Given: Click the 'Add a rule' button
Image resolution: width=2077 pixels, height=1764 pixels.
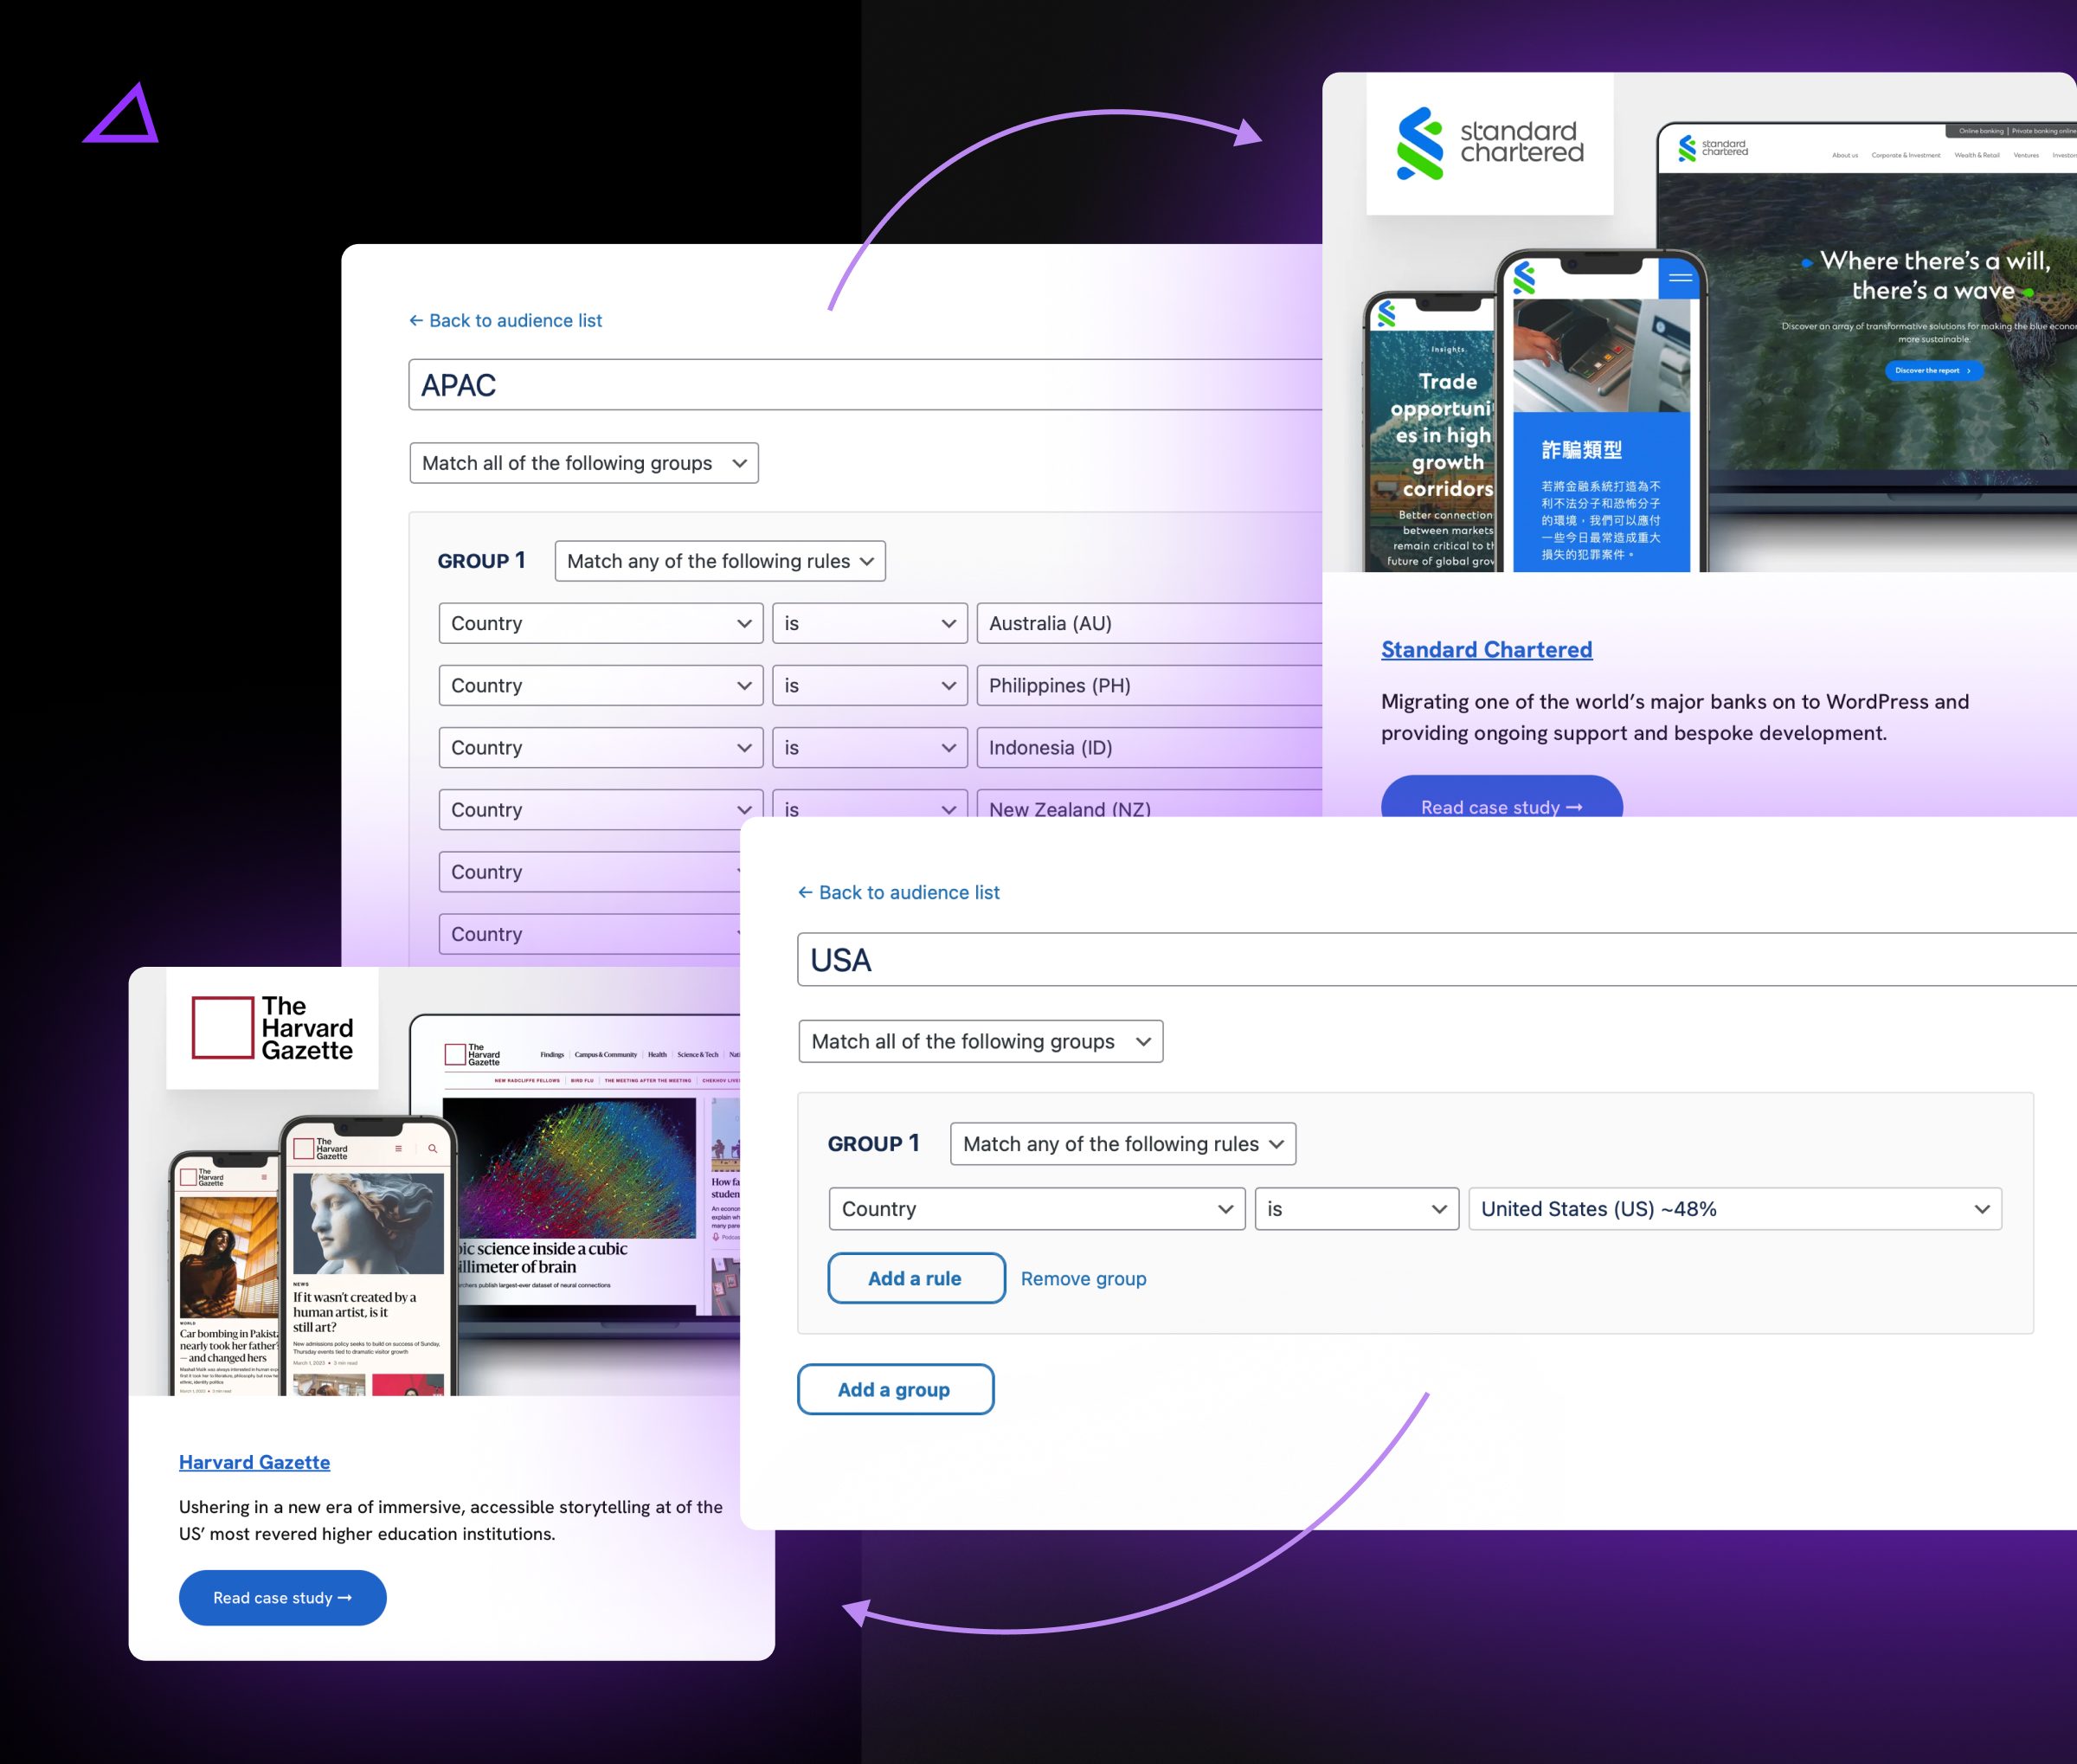Looking at the screenshot, I should [x=915, y=1278].
